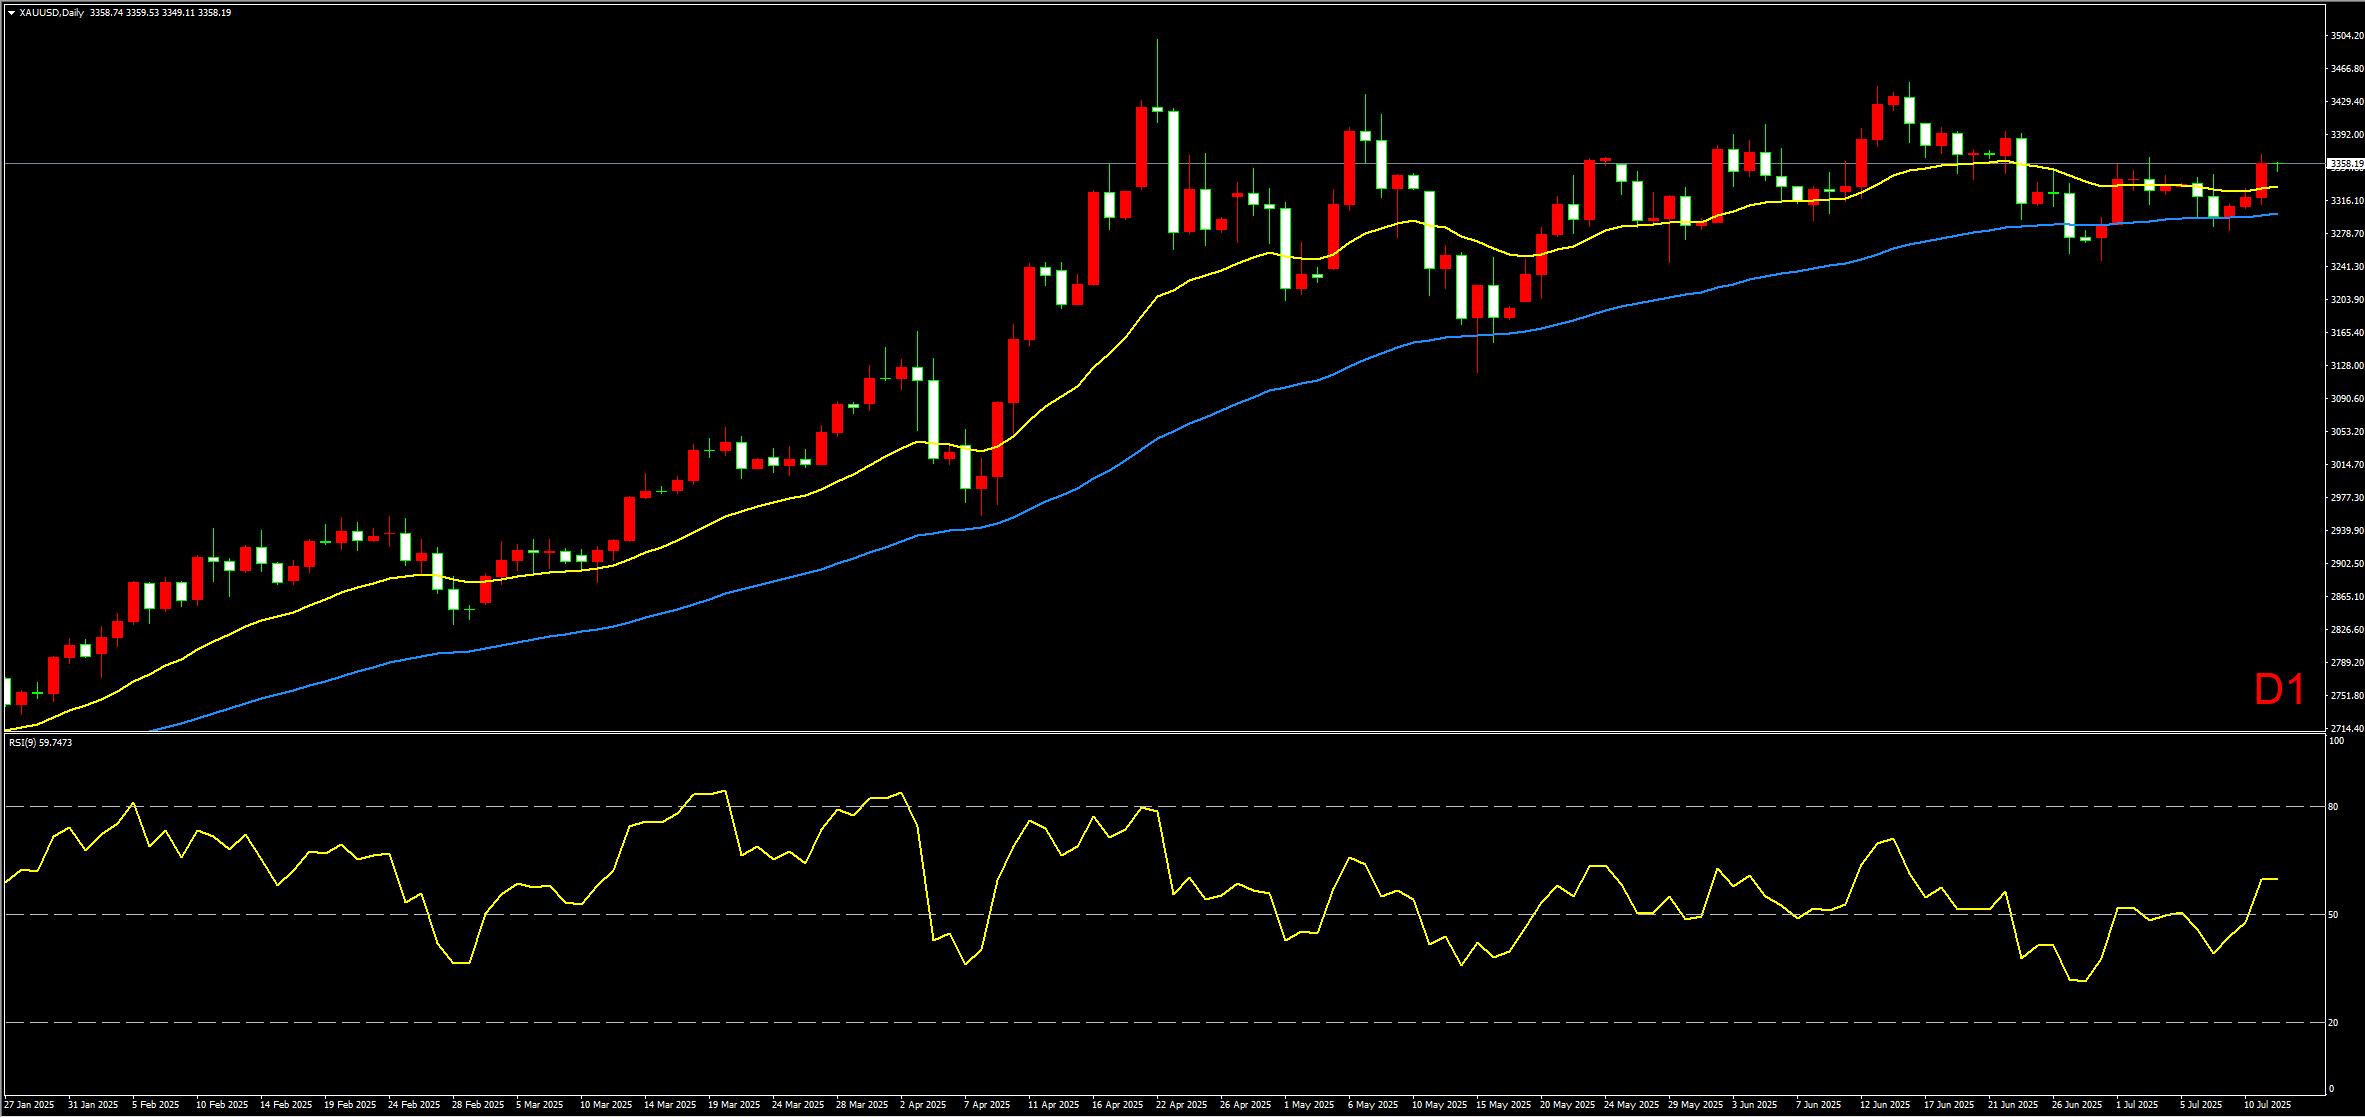
Task: Click the 12 Jun 2025 date label
Action: [1884, 1105]
